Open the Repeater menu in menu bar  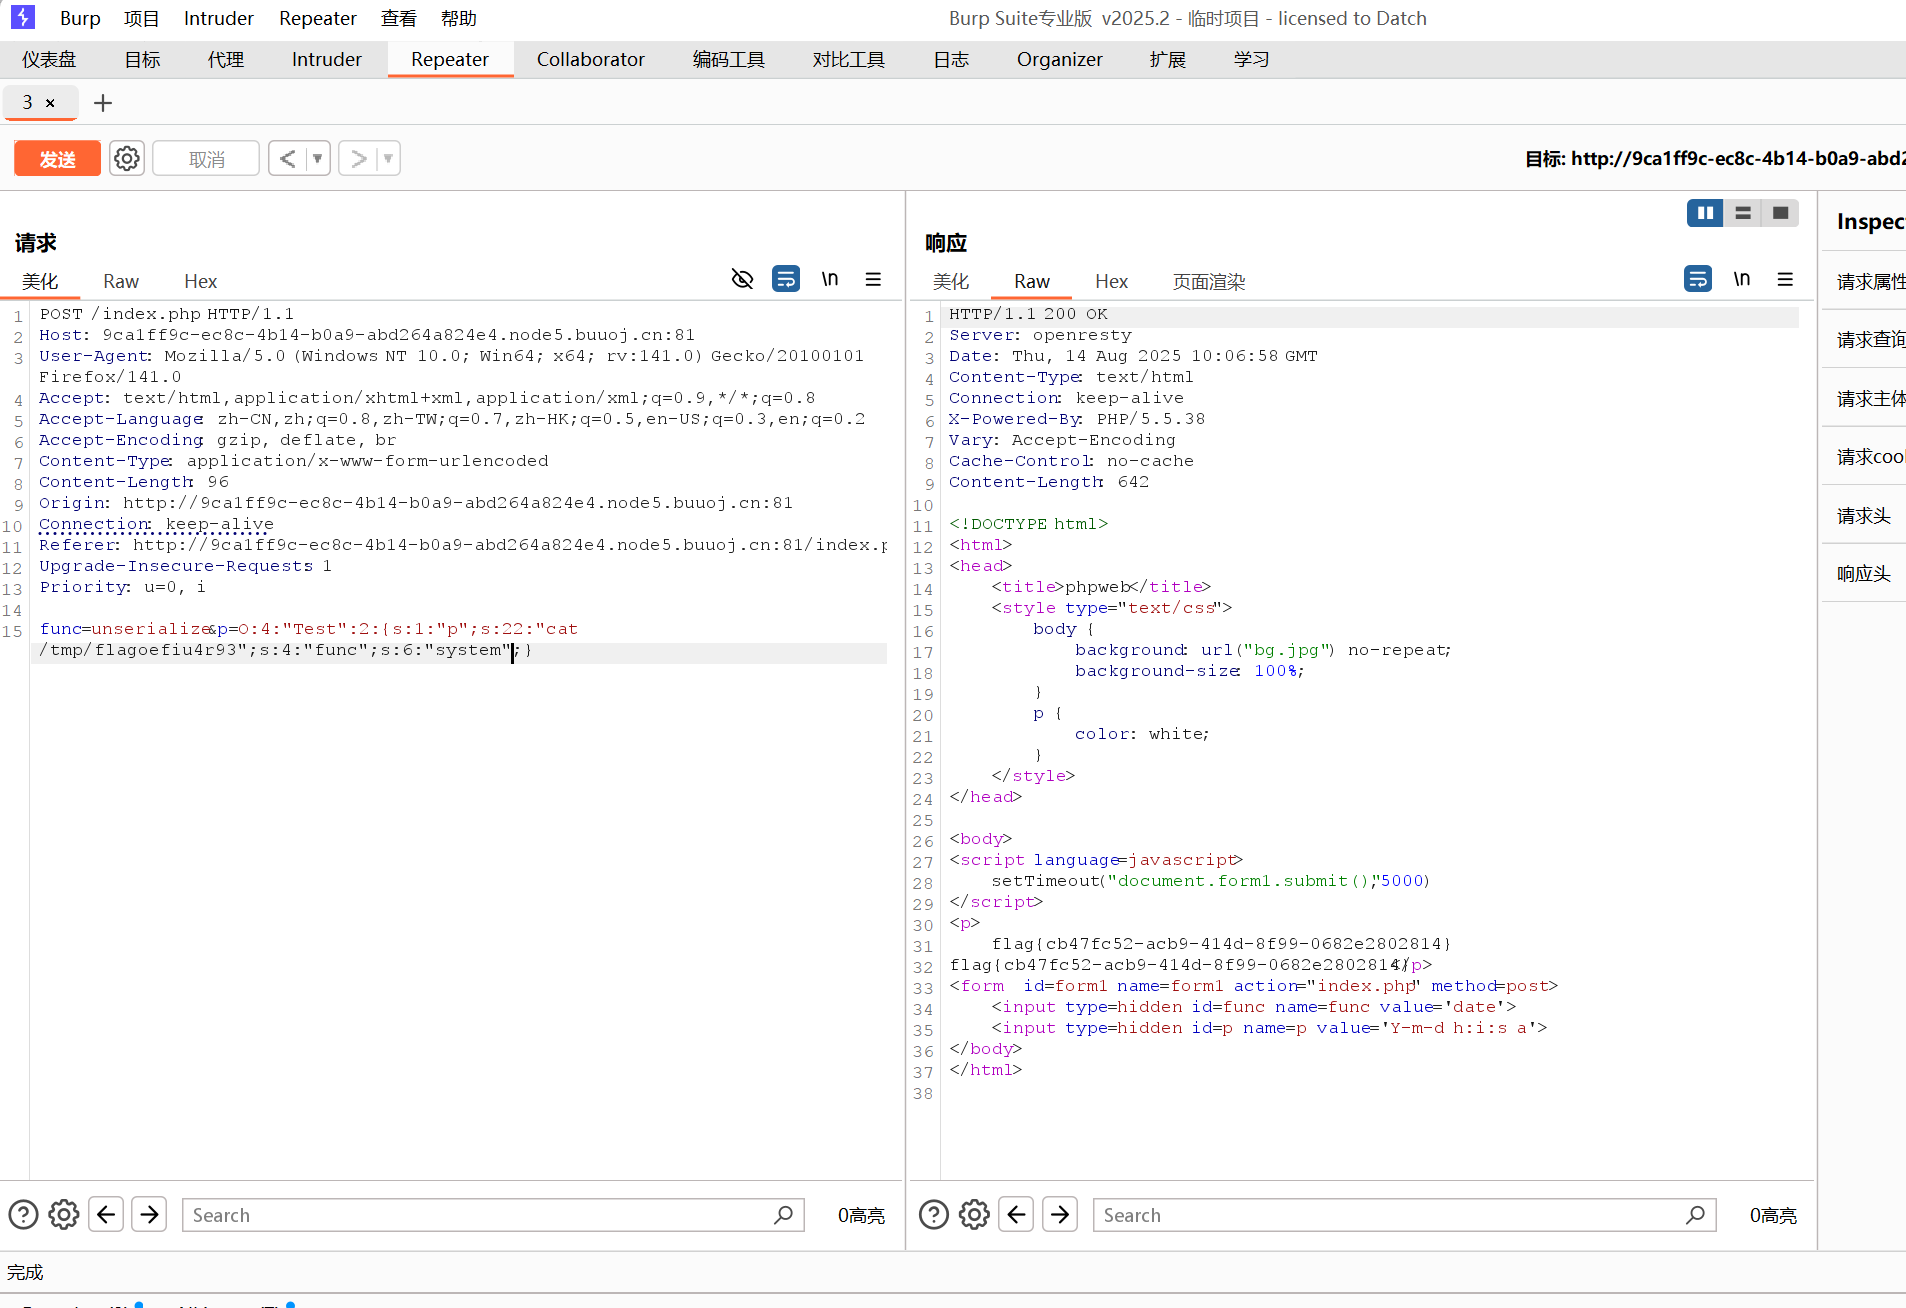pos(318,18)
